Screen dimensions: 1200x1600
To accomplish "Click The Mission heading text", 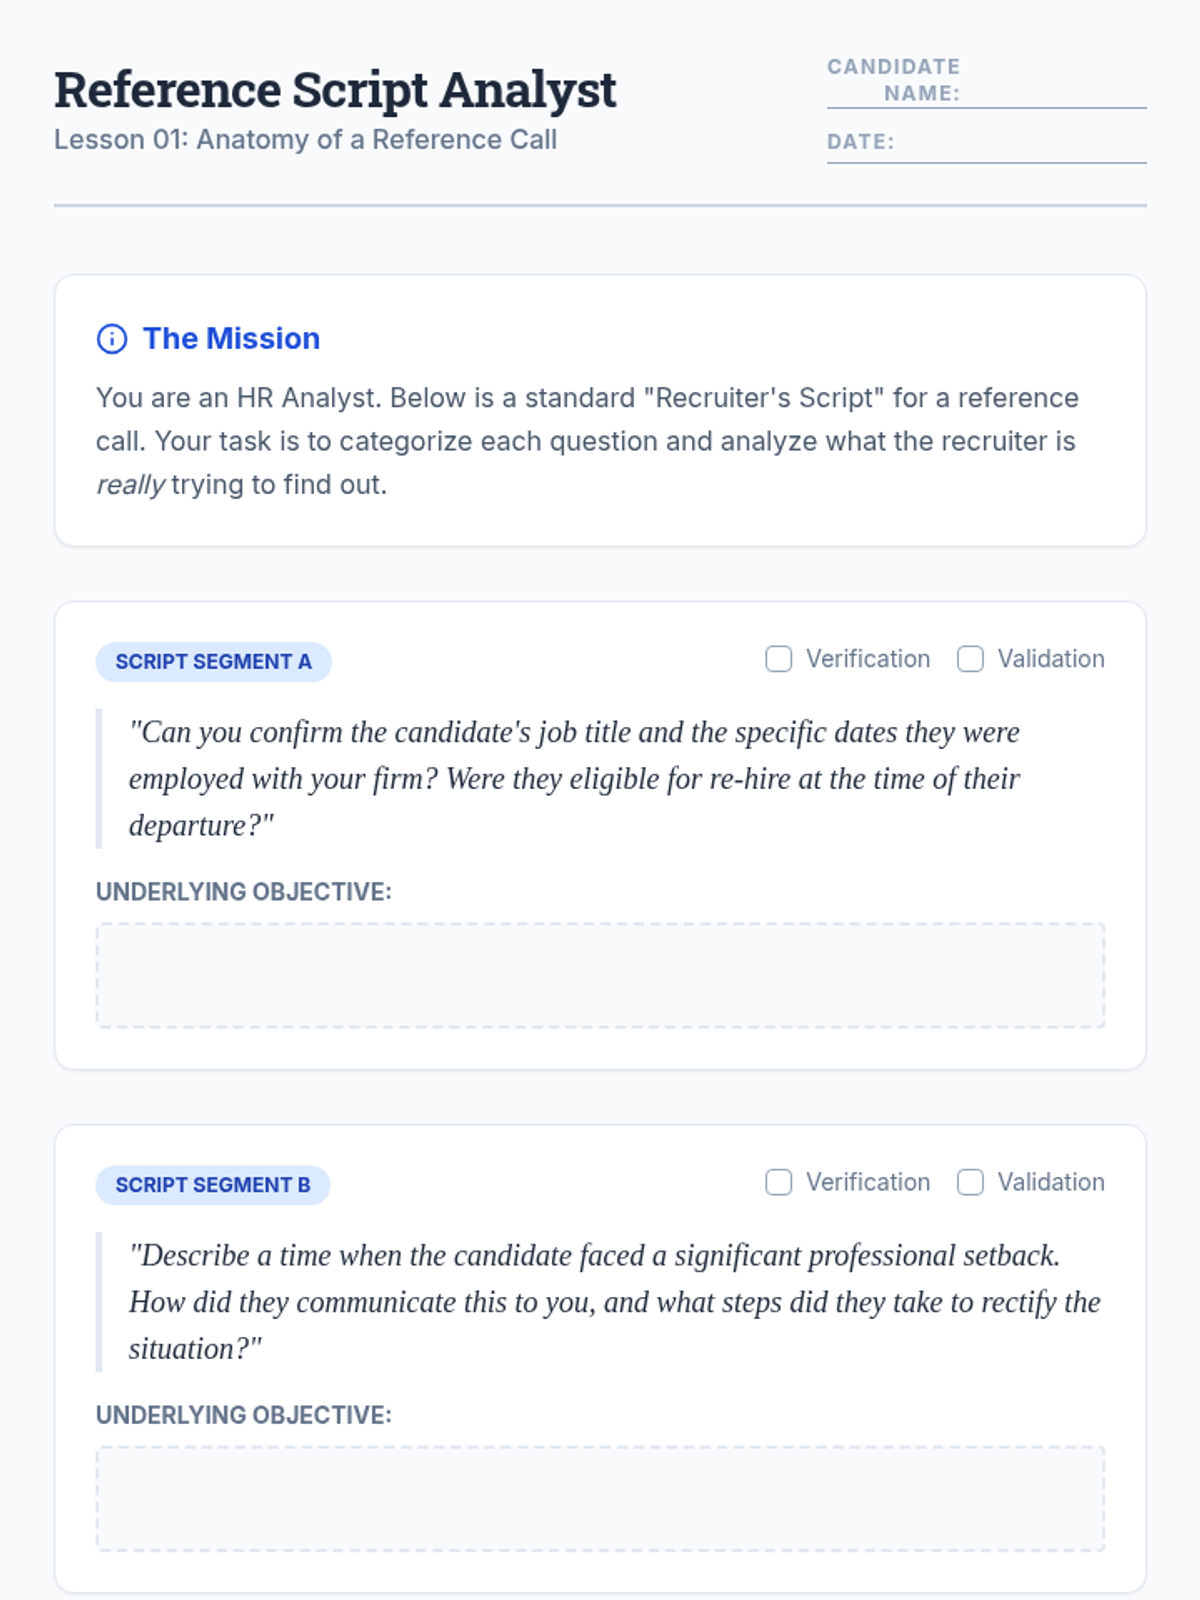I will [x=231, y=339].
